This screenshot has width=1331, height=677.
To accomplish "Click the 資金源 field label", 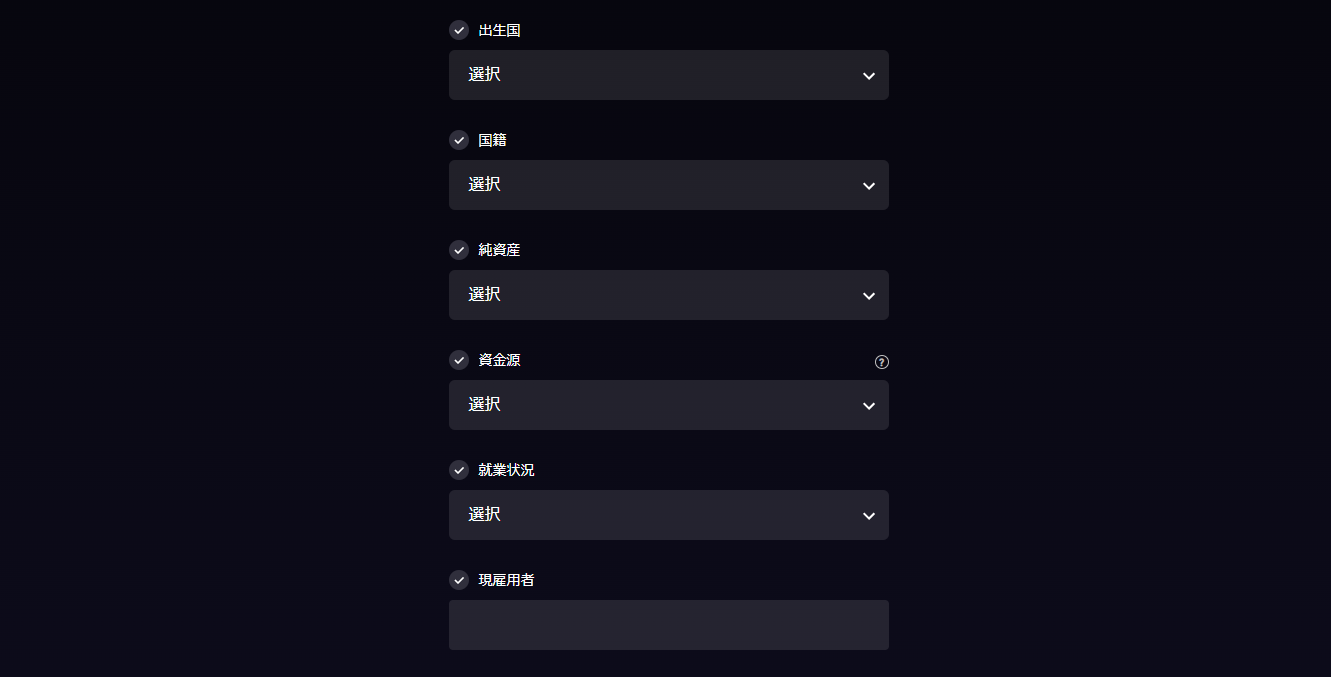I will point(499,360).
